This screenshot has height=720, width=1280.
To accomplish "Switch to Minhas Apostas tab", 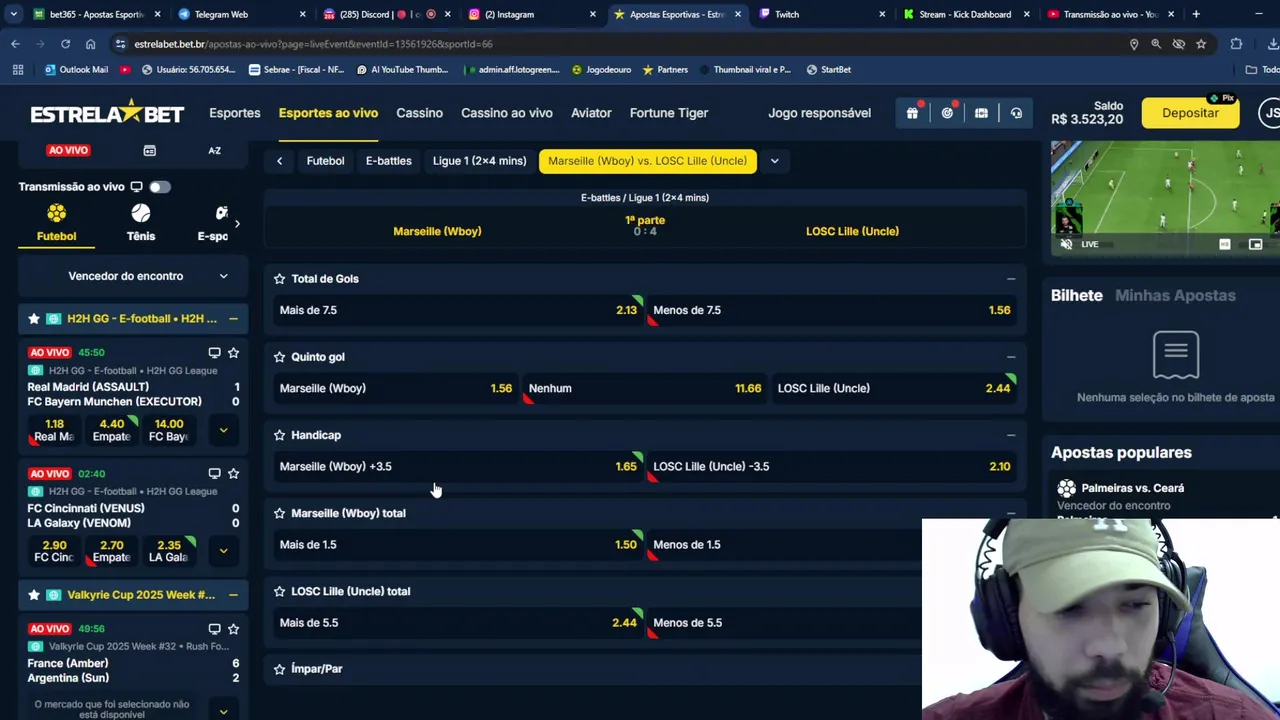I will coord(1175,295).
